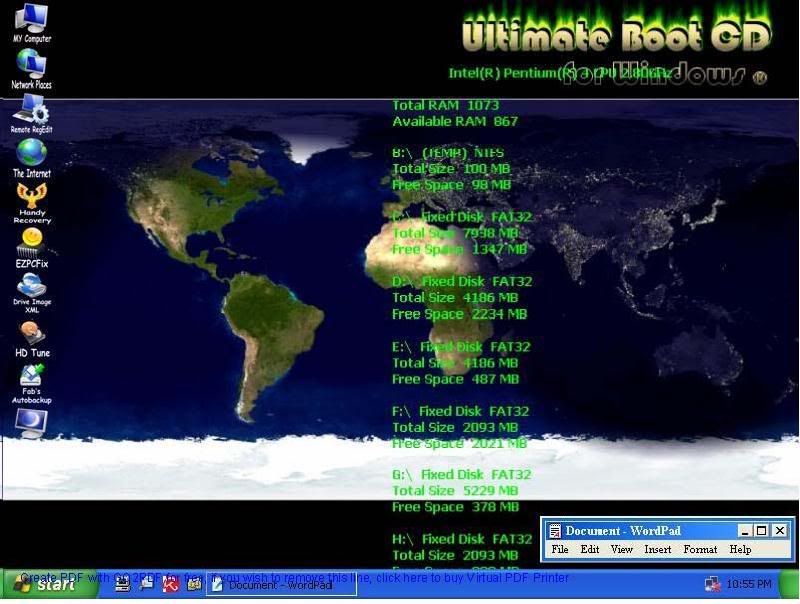This screenshot has height=604, width=800.
Task: Open the Edit menu in WordPad
Action: [x=590, y=549]
